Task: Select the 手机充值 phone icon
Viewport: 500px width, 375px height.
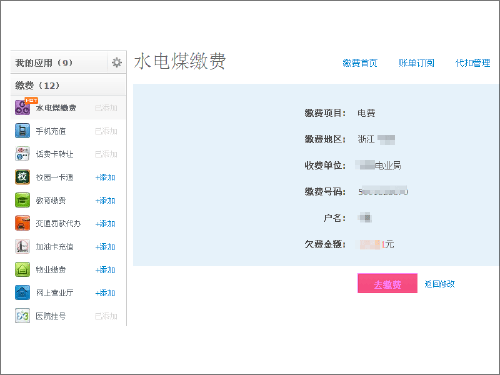Action: coord(22,130)
